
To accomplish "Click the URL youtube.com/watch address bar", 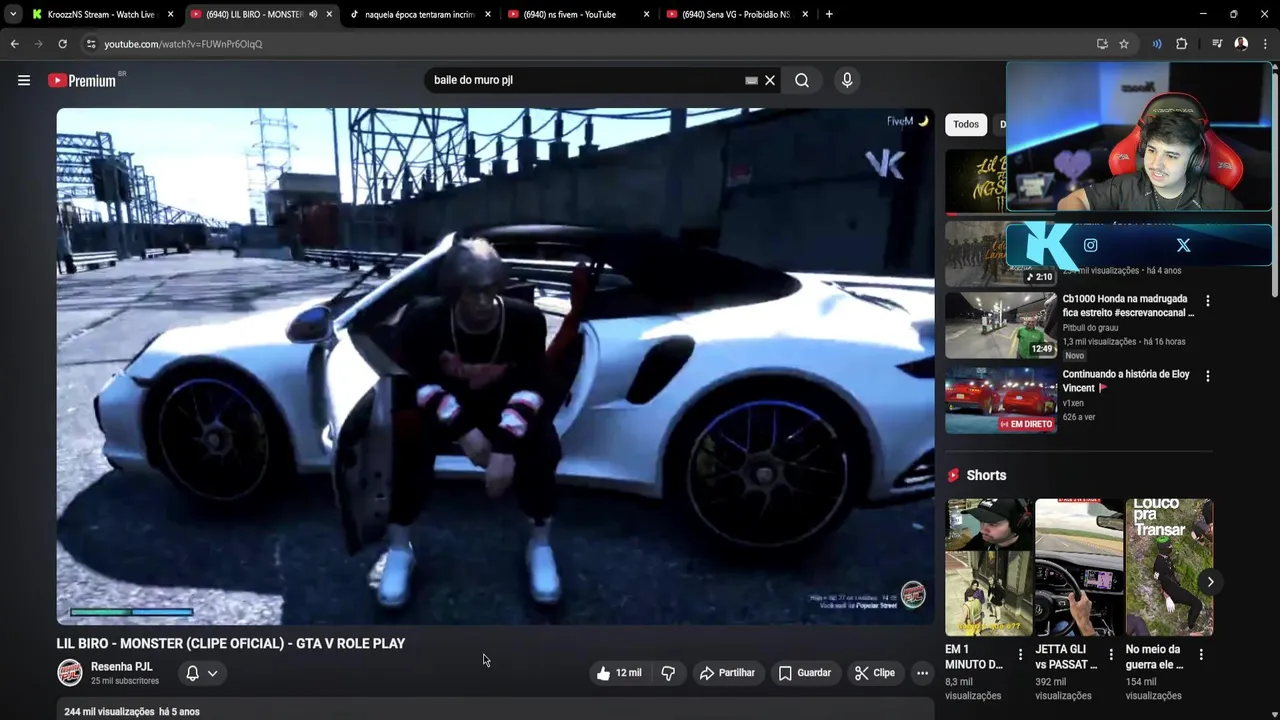I will pyautogui.click(x=183, y=44).
